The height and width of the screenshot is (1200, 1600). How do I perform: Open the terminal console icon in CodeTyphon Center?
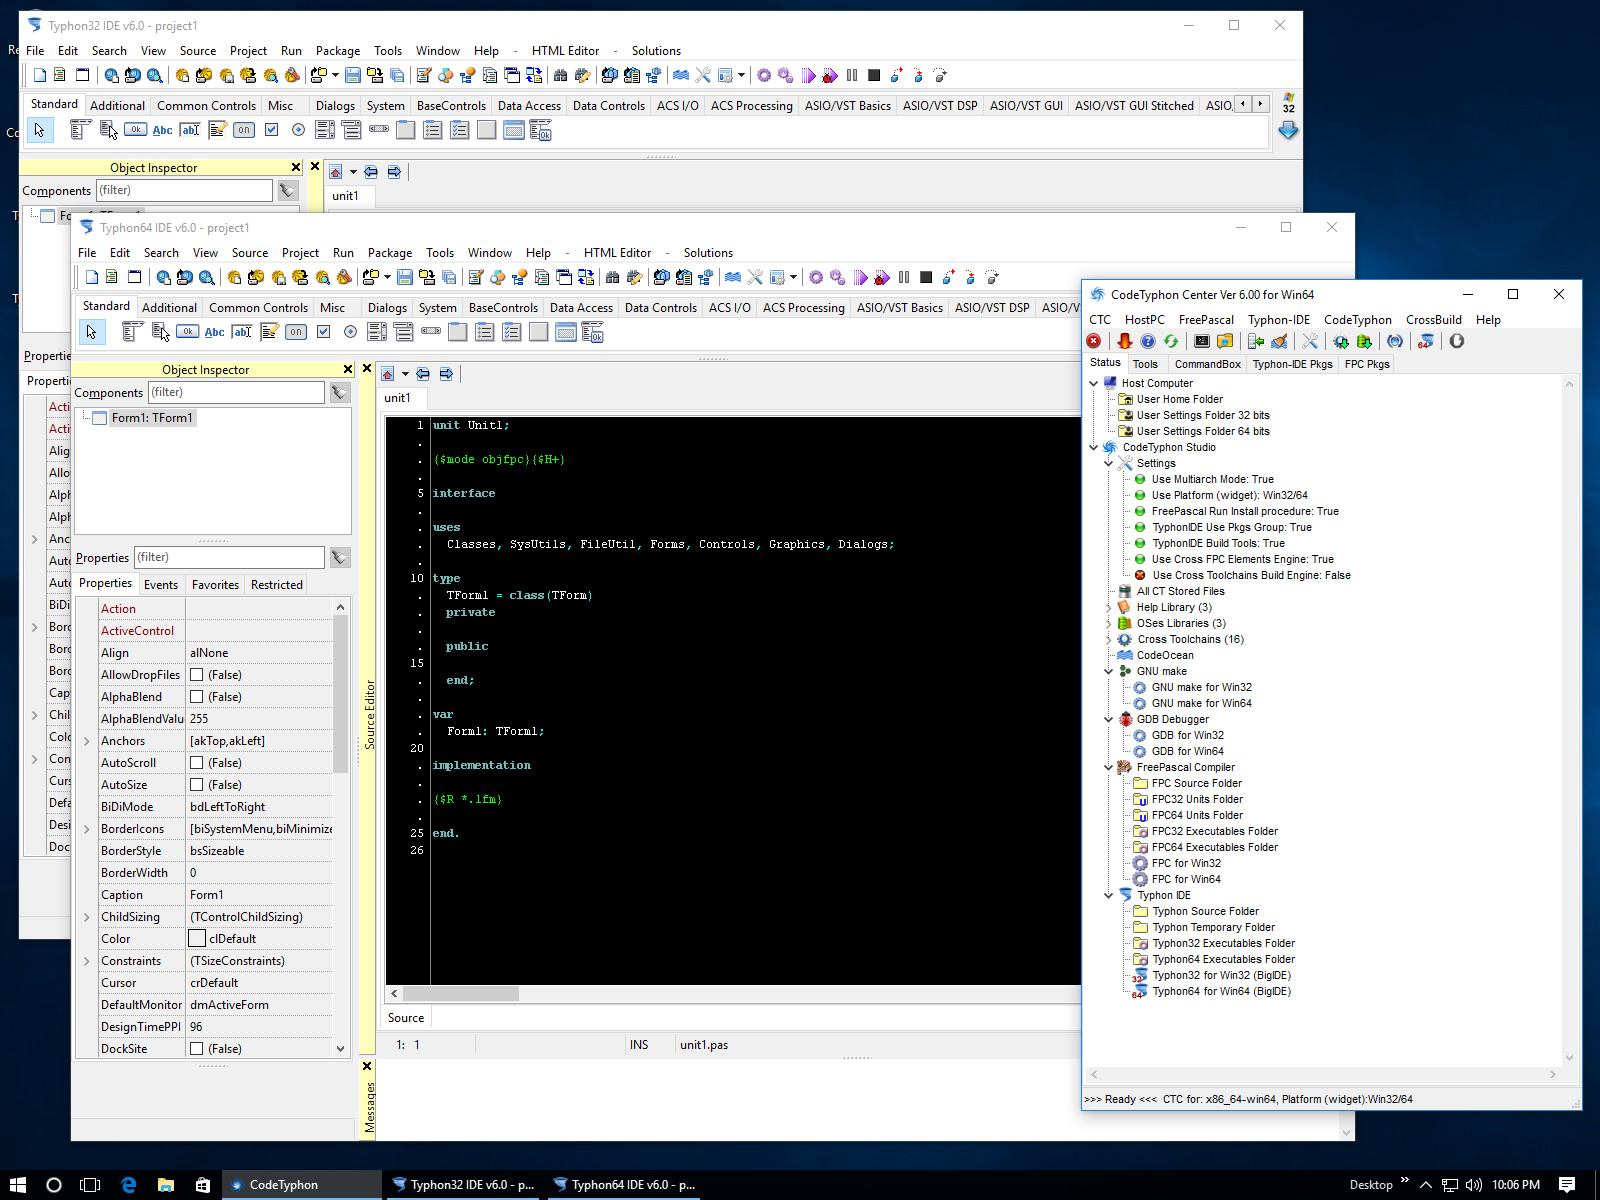click(1202, 342)
